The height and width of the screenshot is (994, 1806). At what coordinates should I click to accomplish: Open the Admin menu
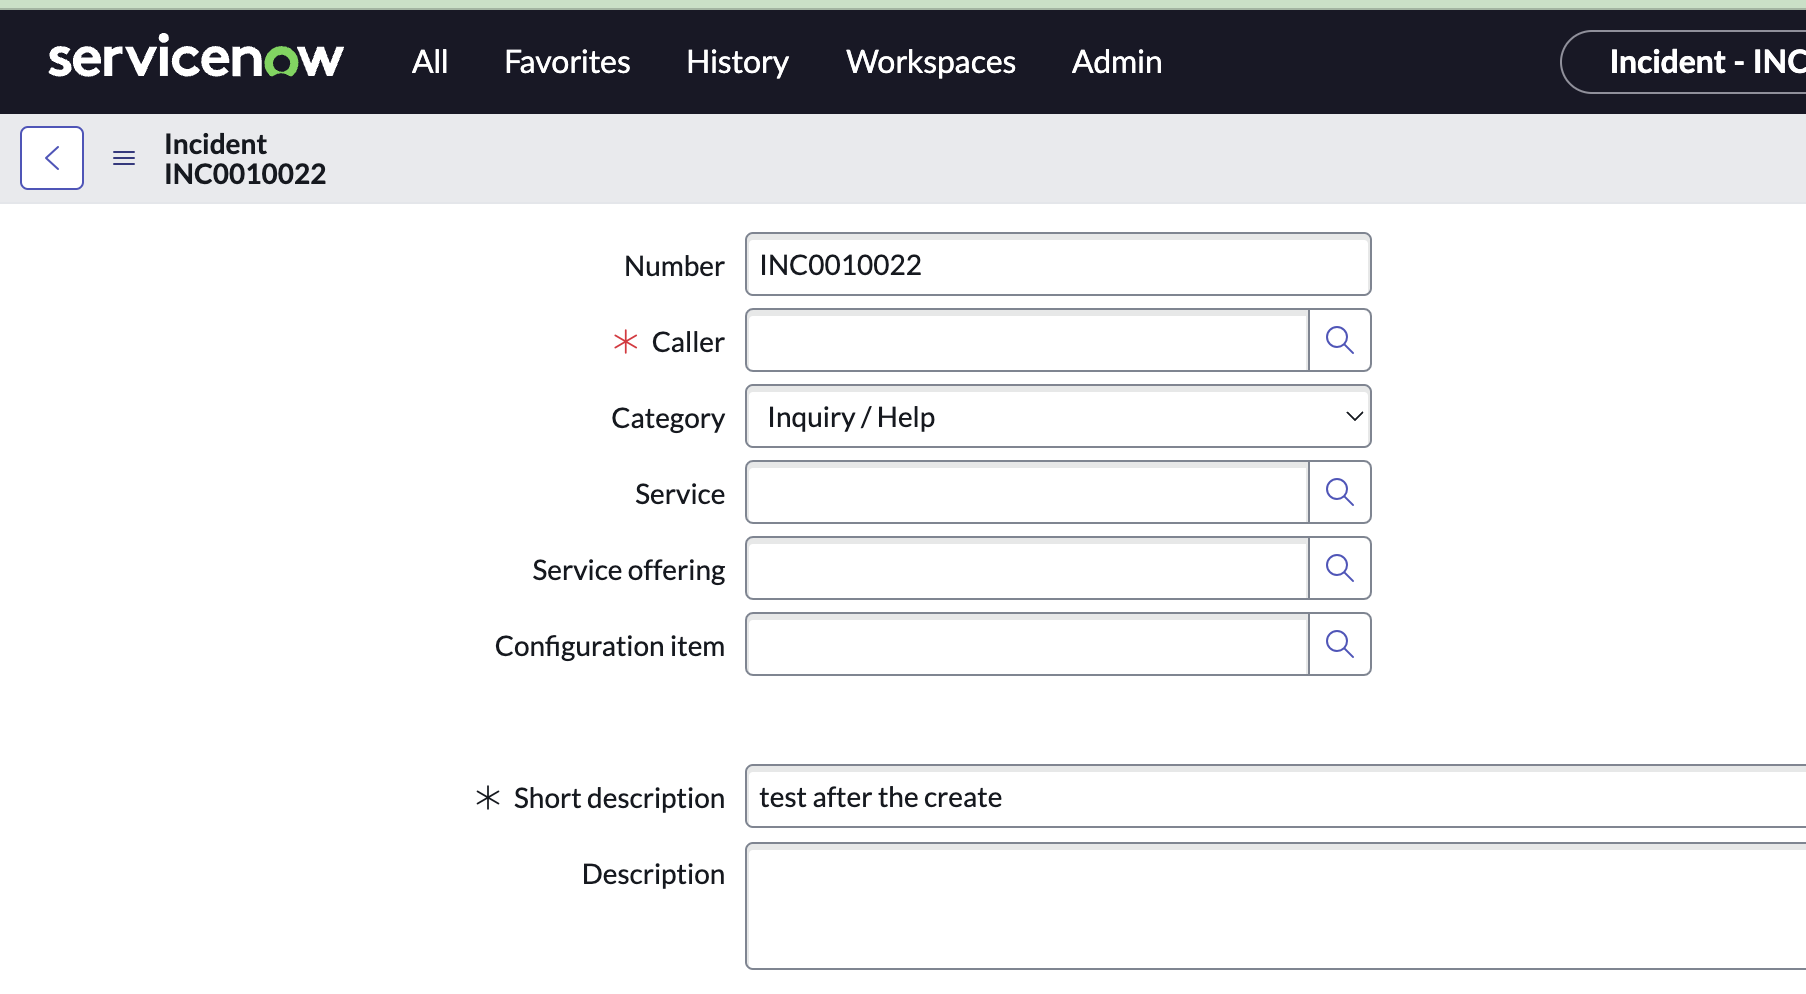1116,61
